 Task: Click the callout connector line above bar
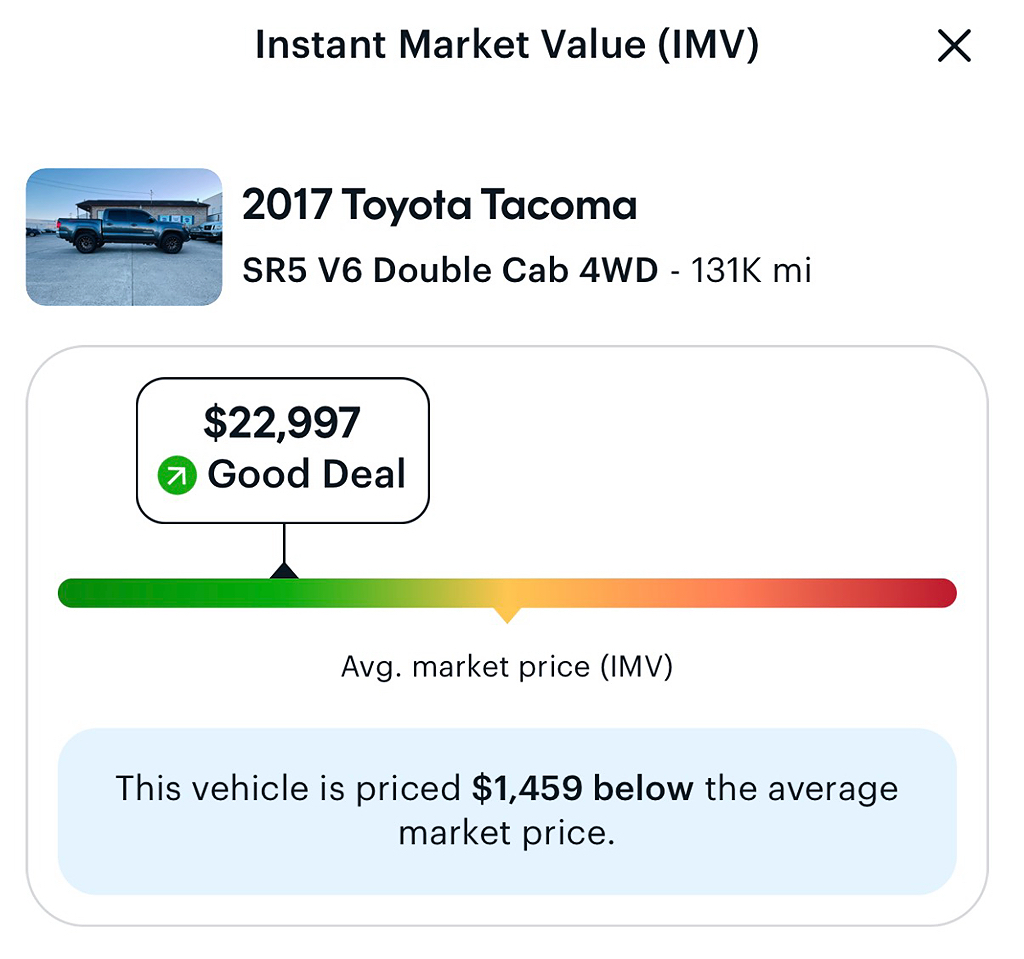point(284,543)
